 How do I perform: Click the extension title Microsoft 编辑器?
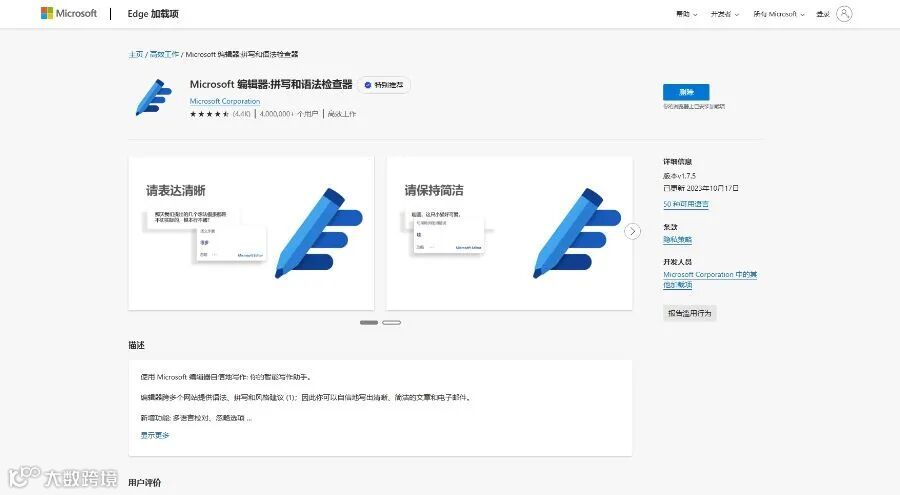pos(270,84)
